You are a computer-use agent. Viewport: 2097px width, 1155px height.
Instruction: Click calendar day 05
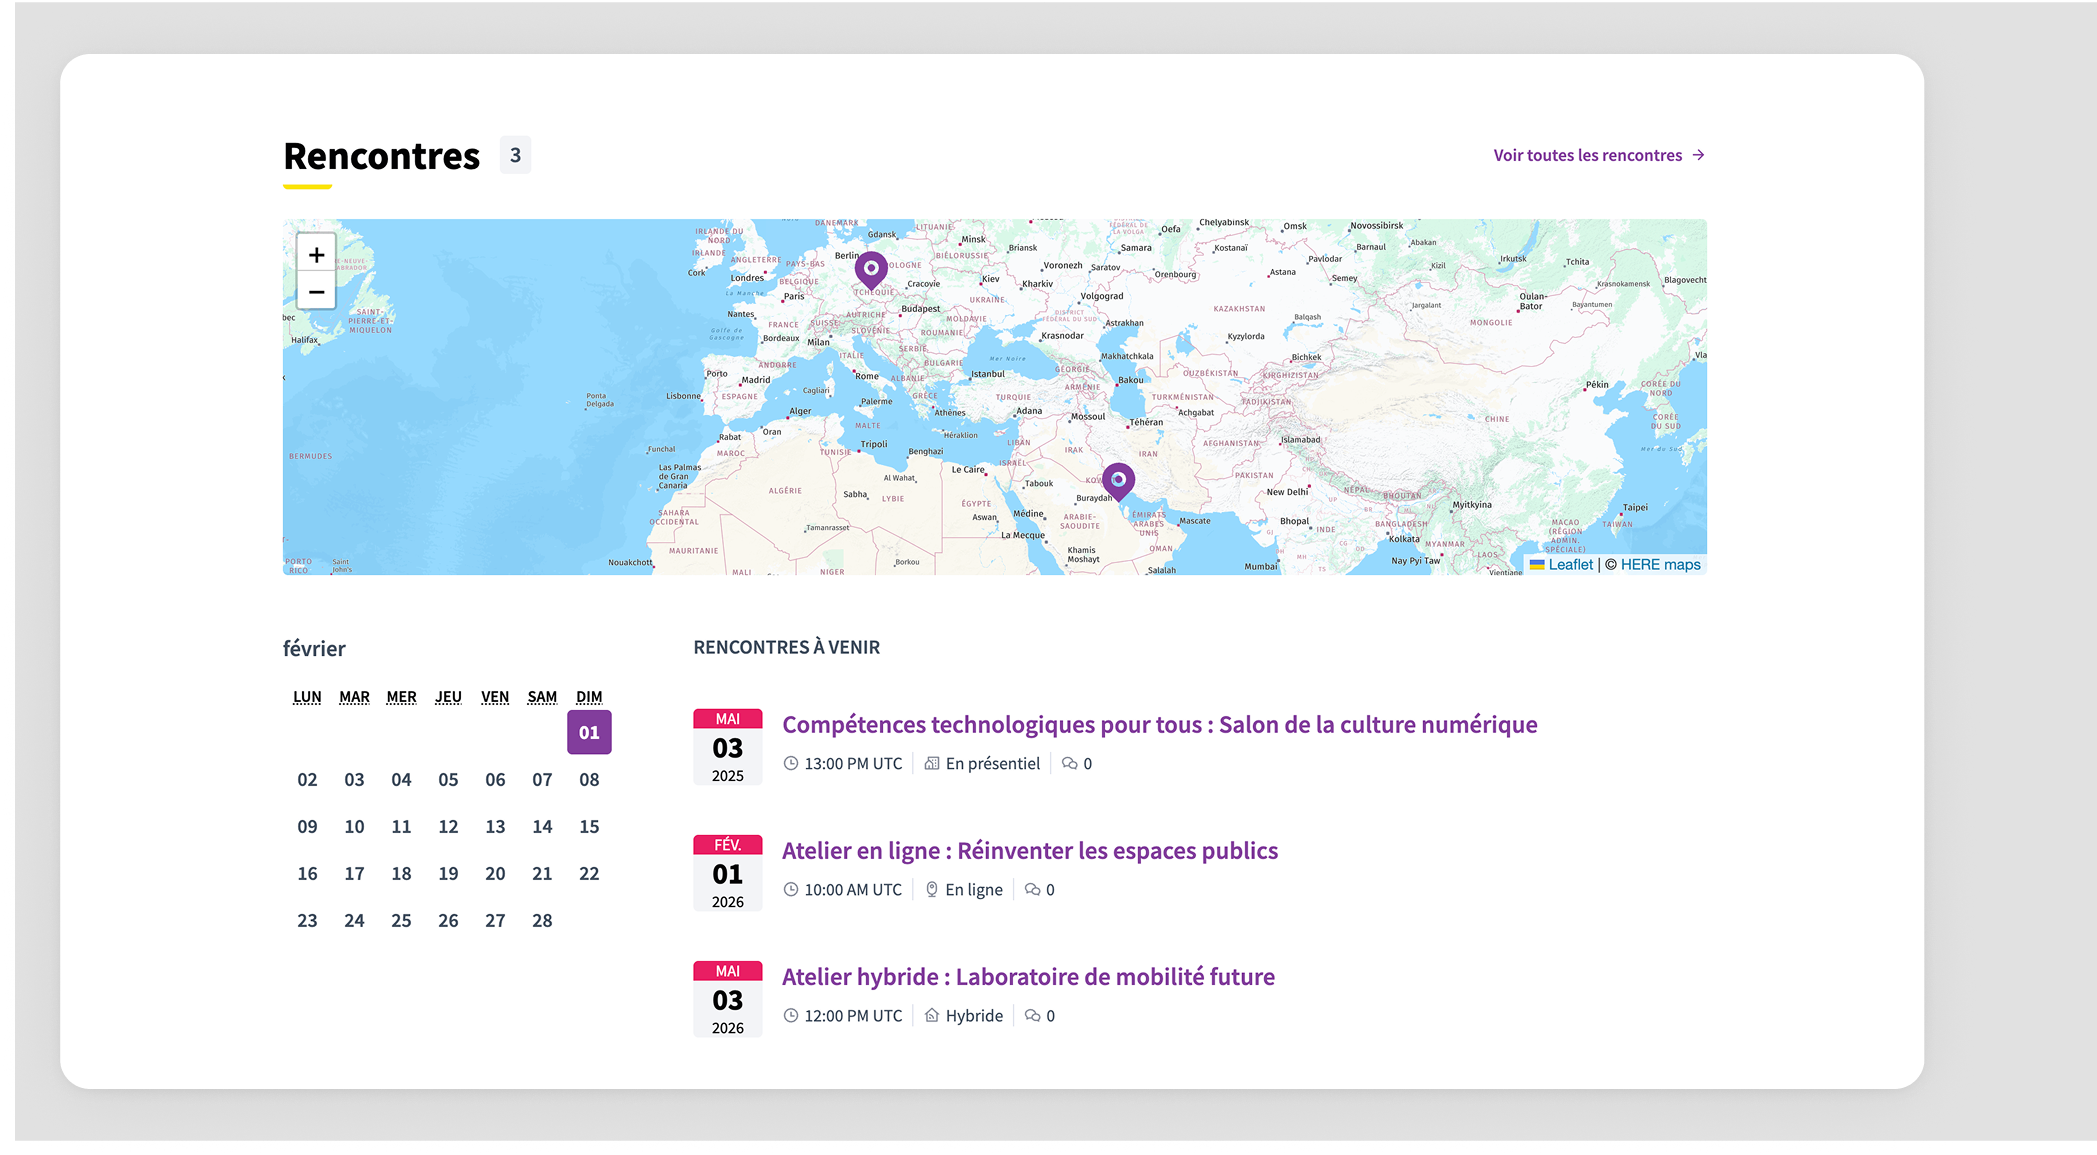(448, 779)
